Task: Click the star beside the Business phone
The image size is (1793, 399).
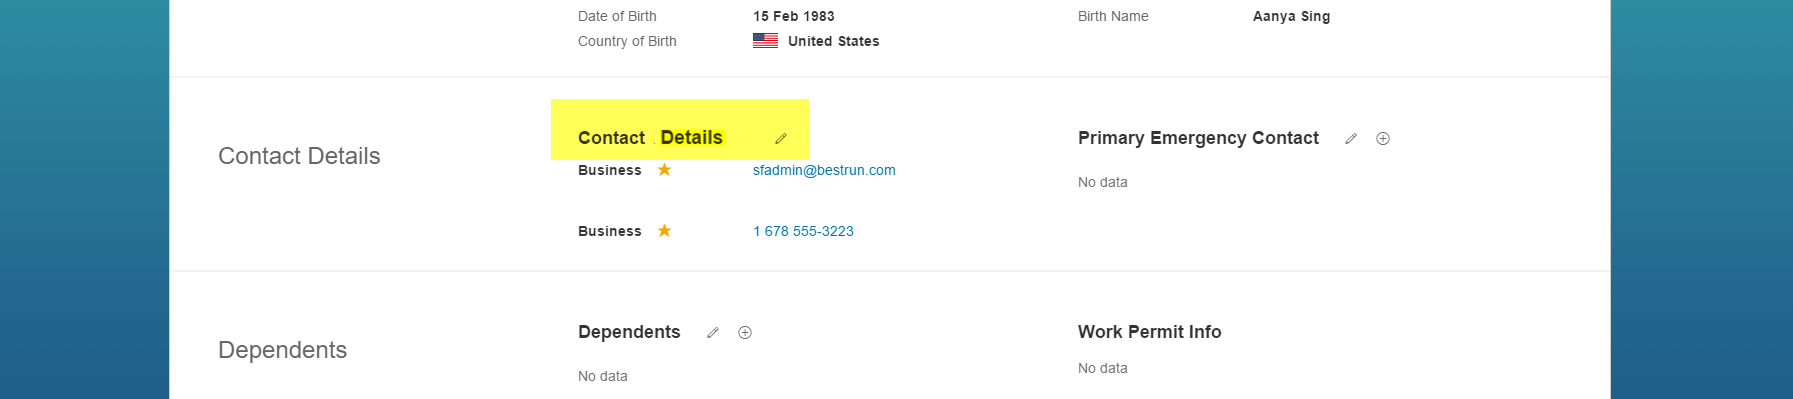Action: 664,231
